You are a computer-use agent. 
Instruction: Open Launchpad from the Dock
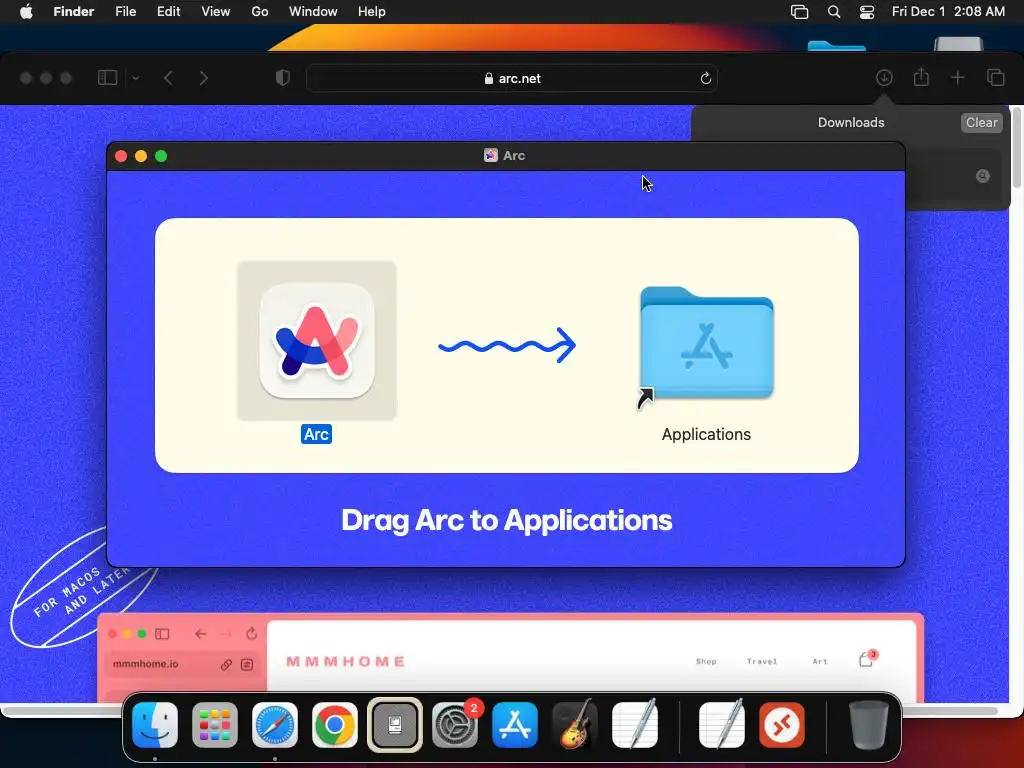pyautogui.click(x=215, y=725)
